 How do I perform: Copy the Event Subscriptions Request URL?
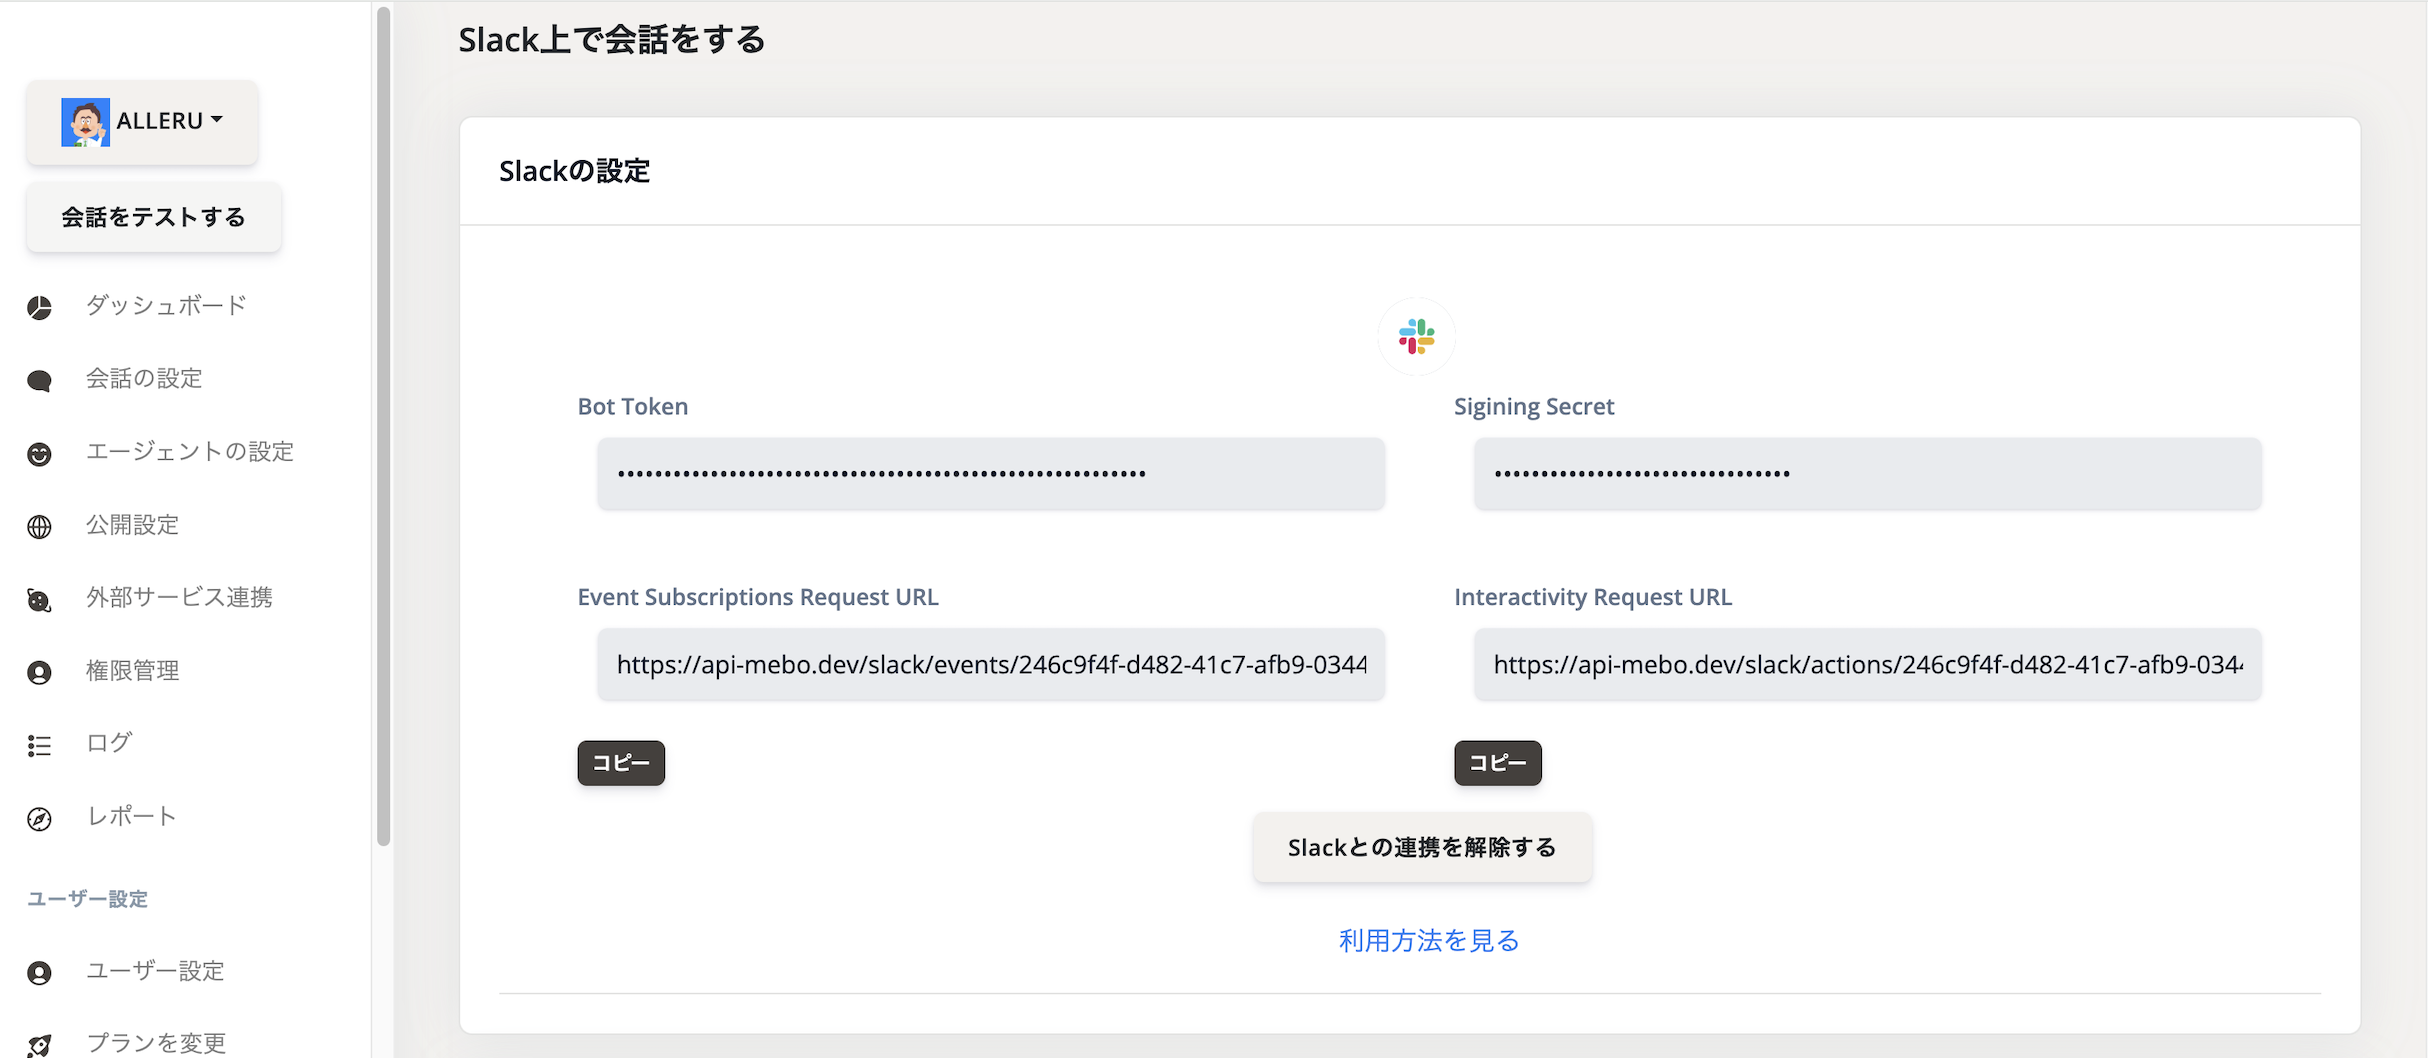point(621,763)
